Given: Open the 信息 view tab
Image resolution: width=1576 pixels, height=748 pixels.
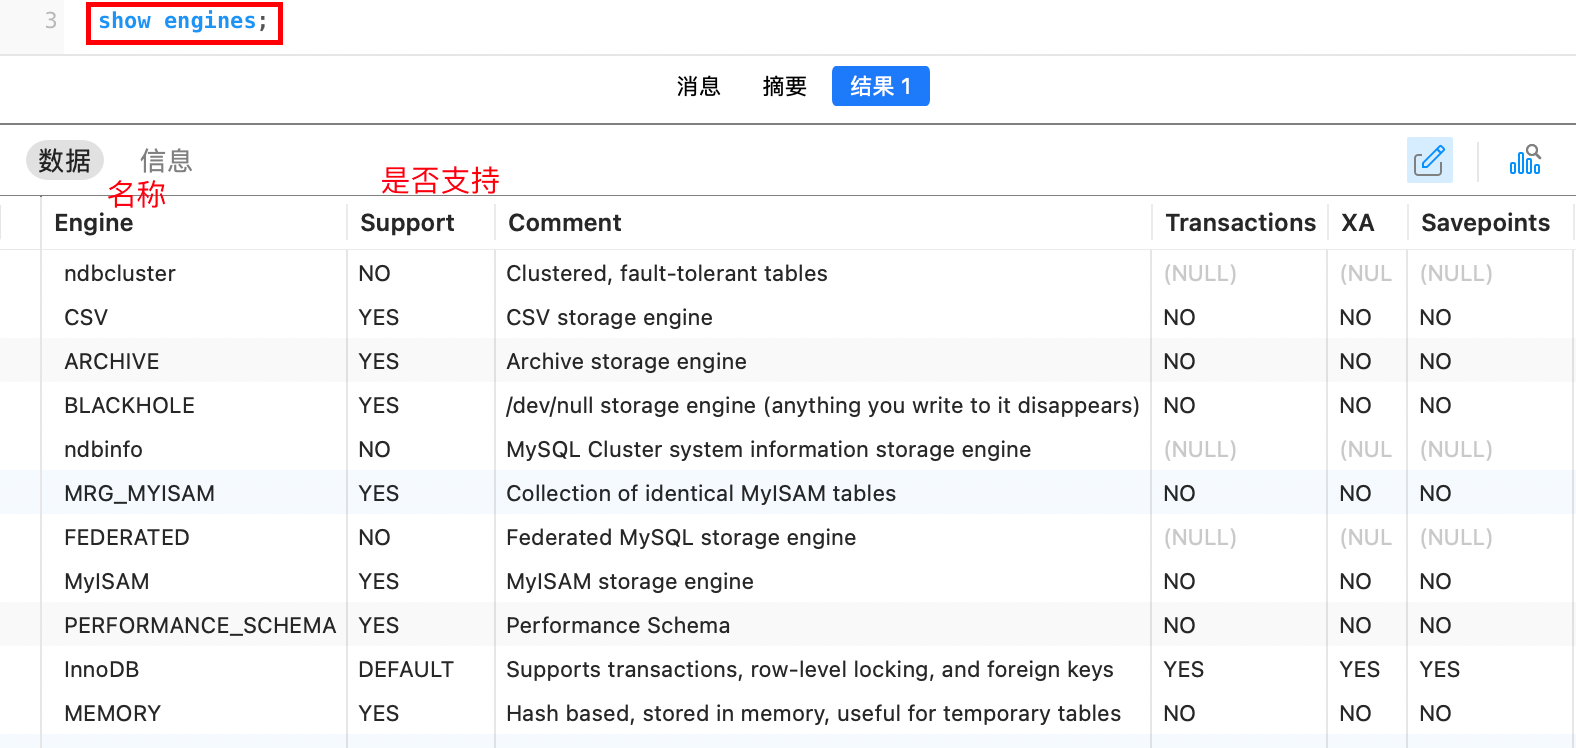Looking at the screenshot, I should point(166,160).
